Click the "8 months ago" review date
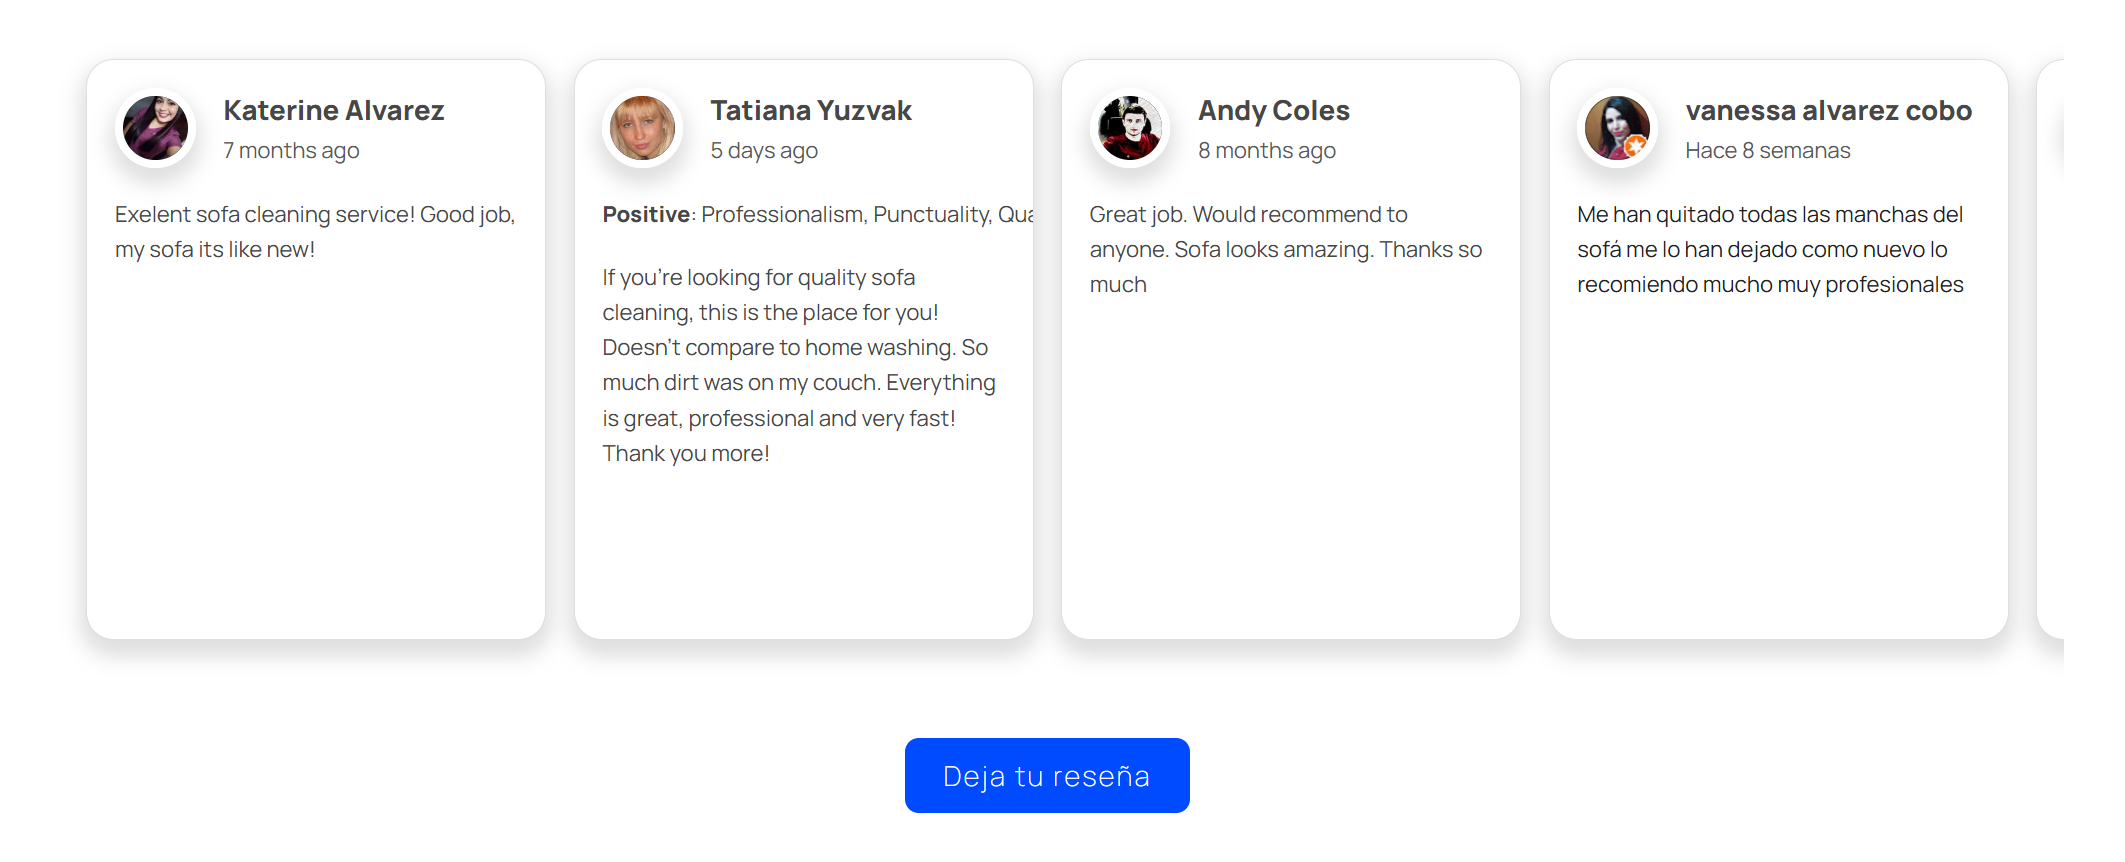 [1267, 150]
